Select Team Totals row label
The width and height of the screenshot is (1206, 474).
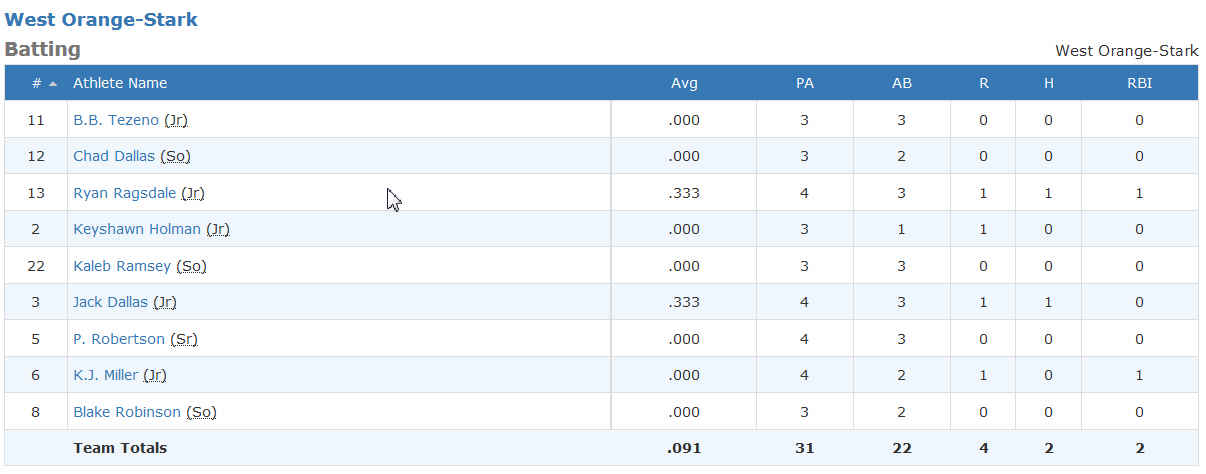coord(120,448)
